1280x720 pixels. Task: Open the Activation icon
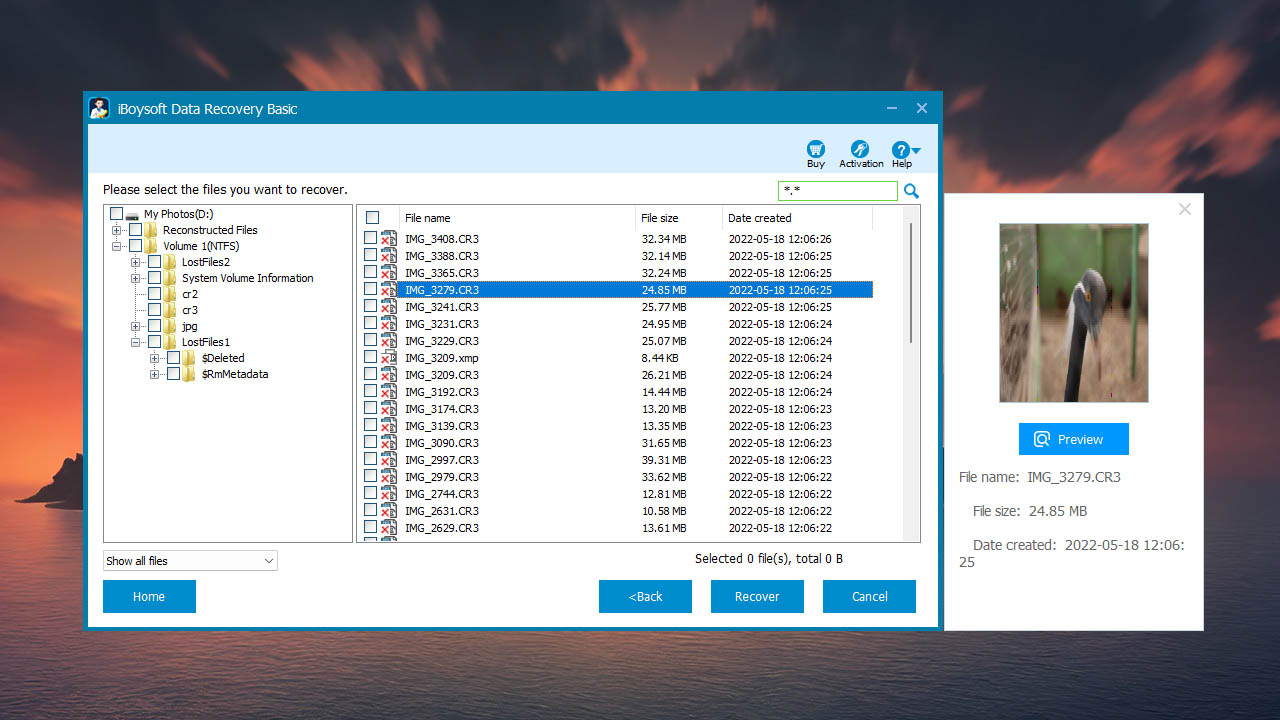click(860, 148)
